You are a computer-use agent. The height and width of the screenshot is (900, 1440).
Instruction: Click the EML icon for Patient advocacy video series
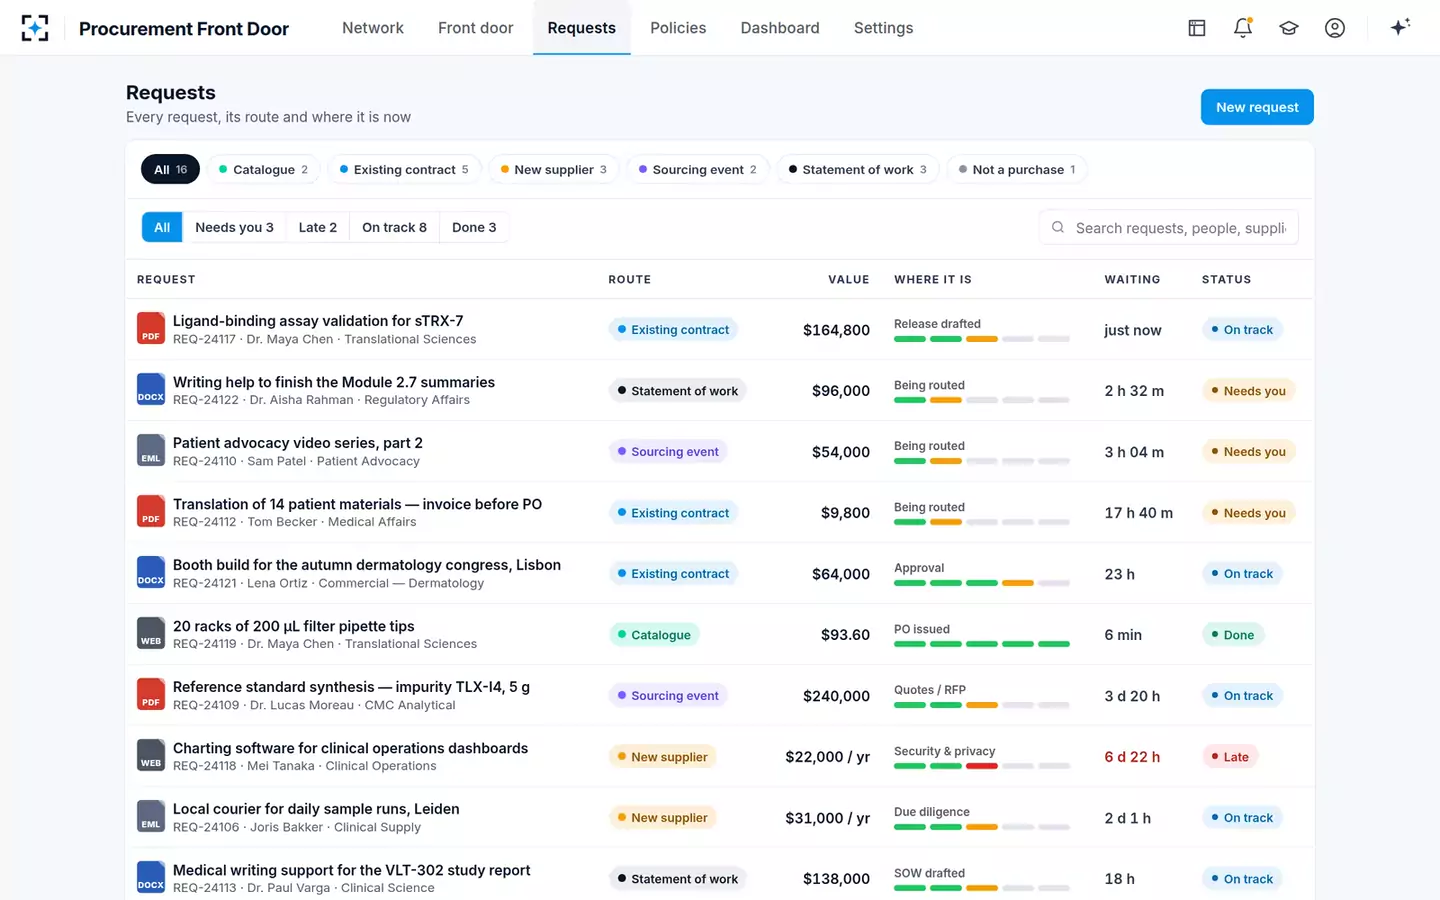point(151,451)
